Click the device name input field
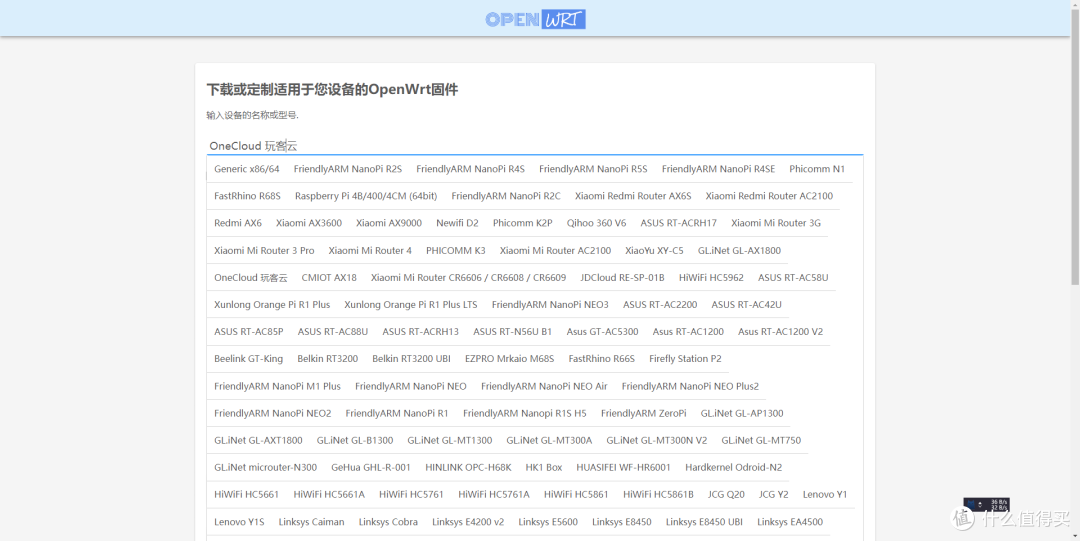 point(534,146)
